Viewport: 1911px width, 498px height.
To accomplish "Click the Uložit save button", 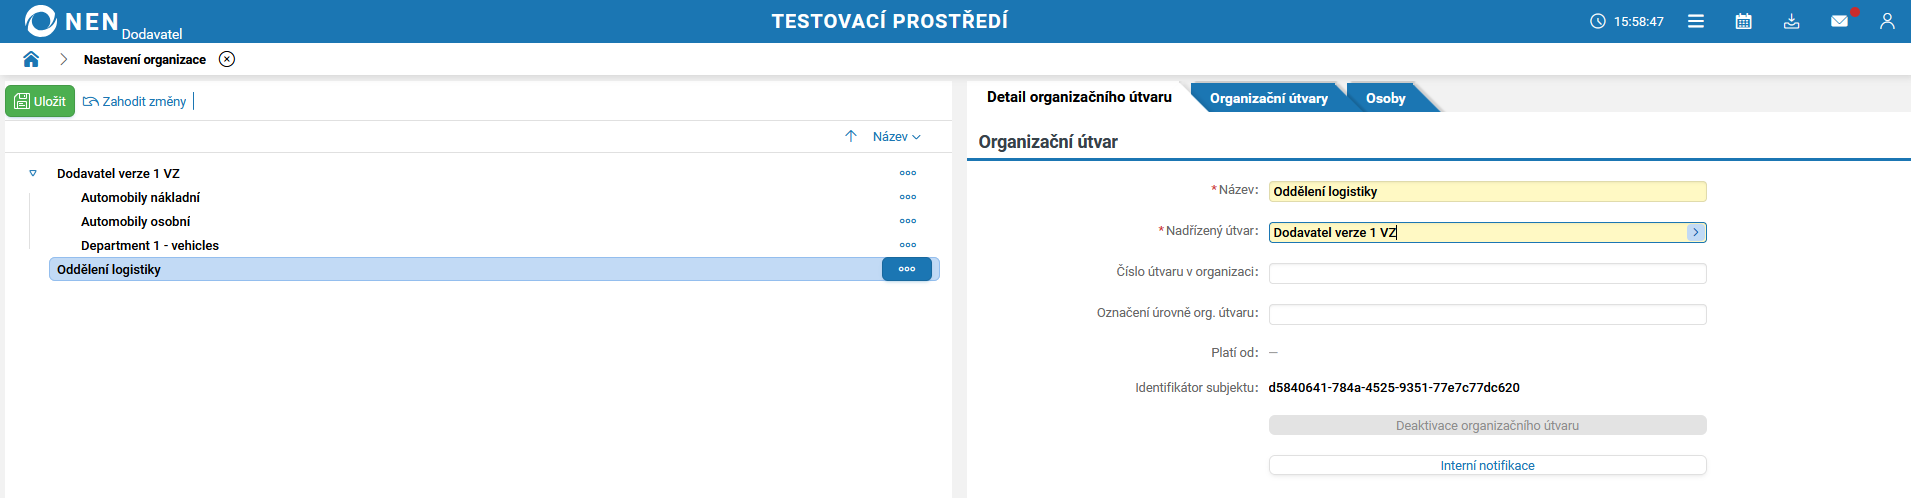I will 40,101.
